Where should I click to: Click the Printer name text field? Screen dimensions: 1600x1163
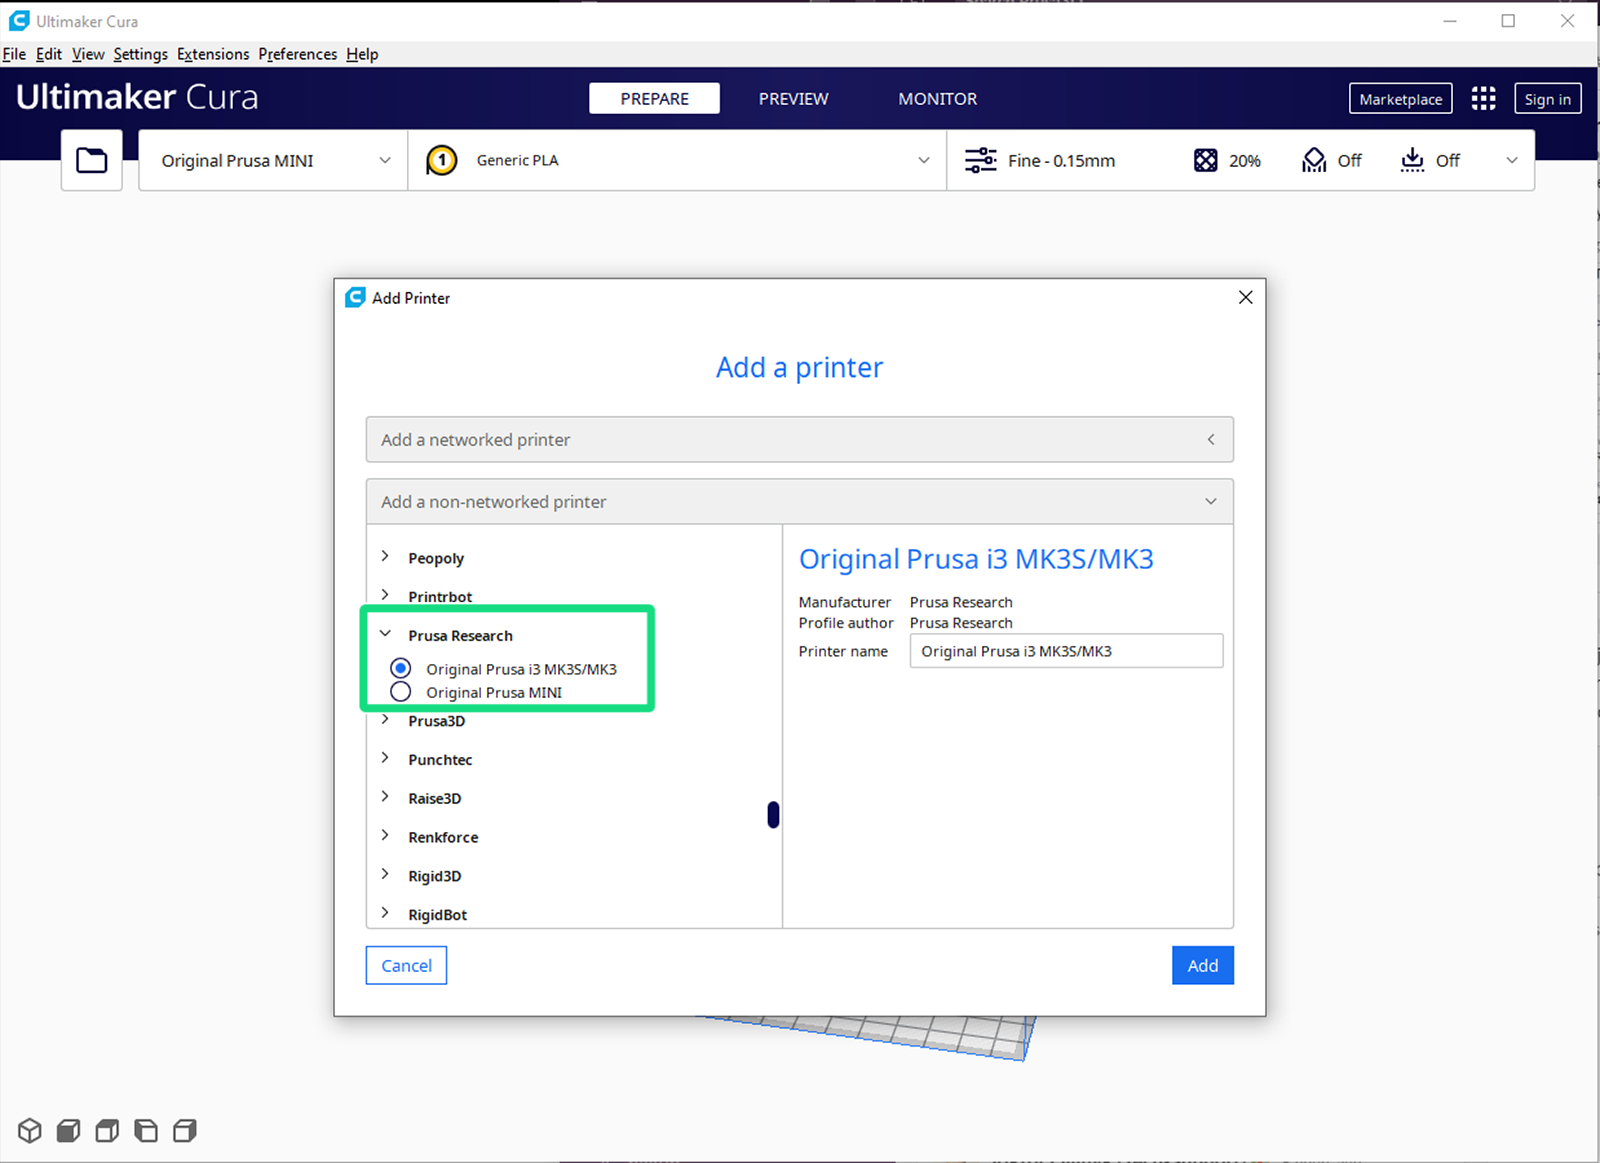point(1065,651)
